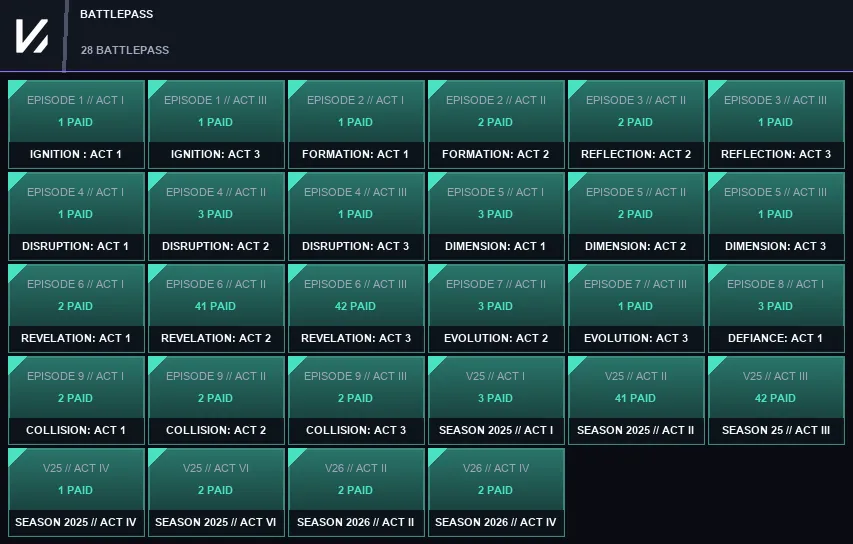Select Dimension: Act 3 battlepass card
The height and width of the screenshot is (544, 853).
pyautogui.click(x=776, y=217)
